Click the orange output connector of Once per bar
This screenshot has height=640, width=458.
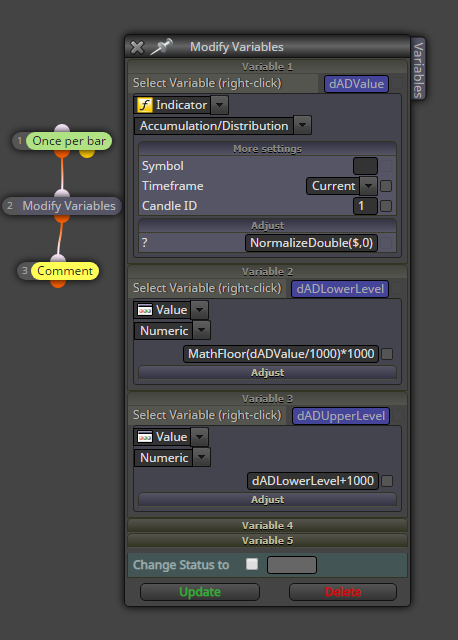click(62, 153)
